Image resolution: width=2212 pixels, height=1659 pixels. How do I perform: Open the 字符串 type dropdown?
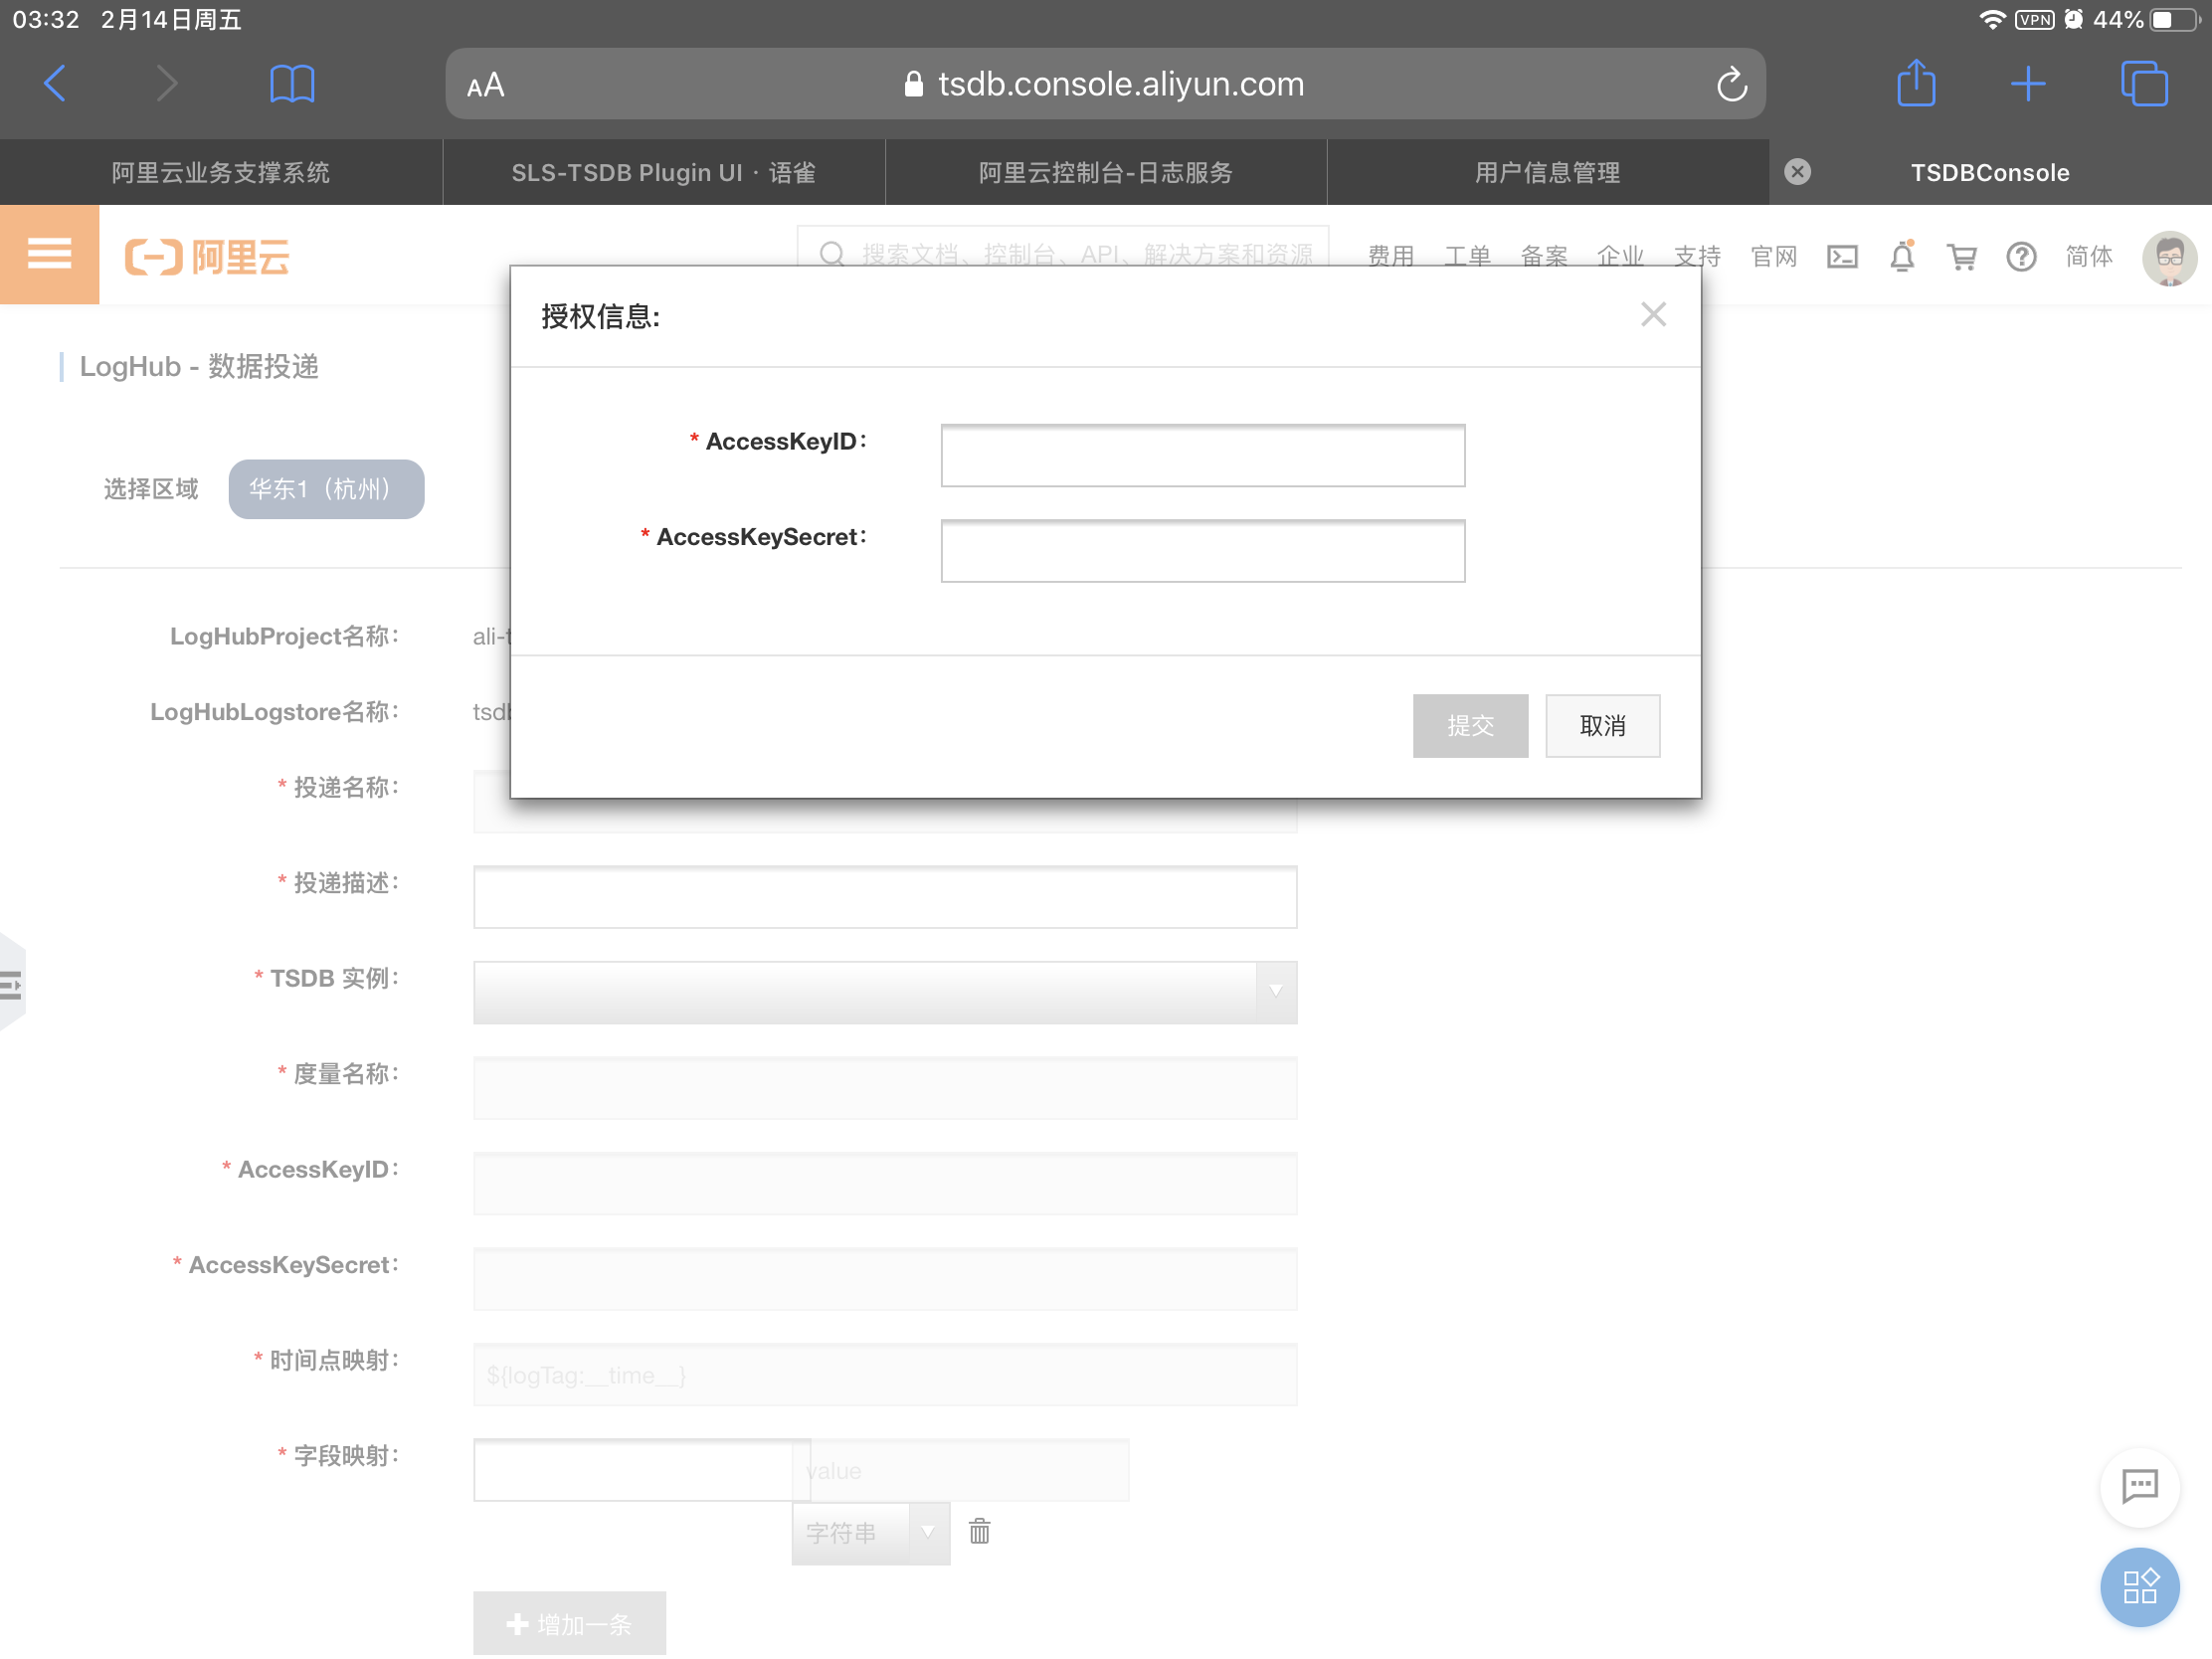[x=870, y=1533]
